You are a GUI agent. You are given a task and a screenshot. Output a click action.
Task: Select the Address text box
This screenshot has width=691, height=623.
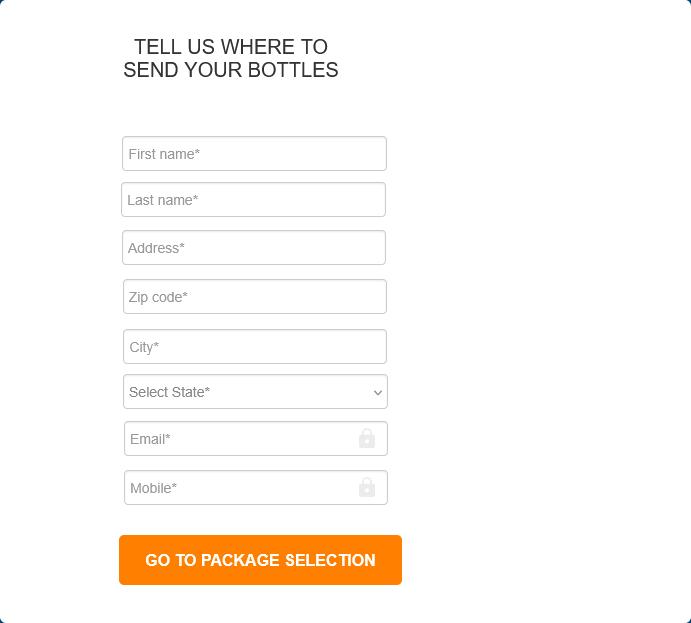[254, 248]
